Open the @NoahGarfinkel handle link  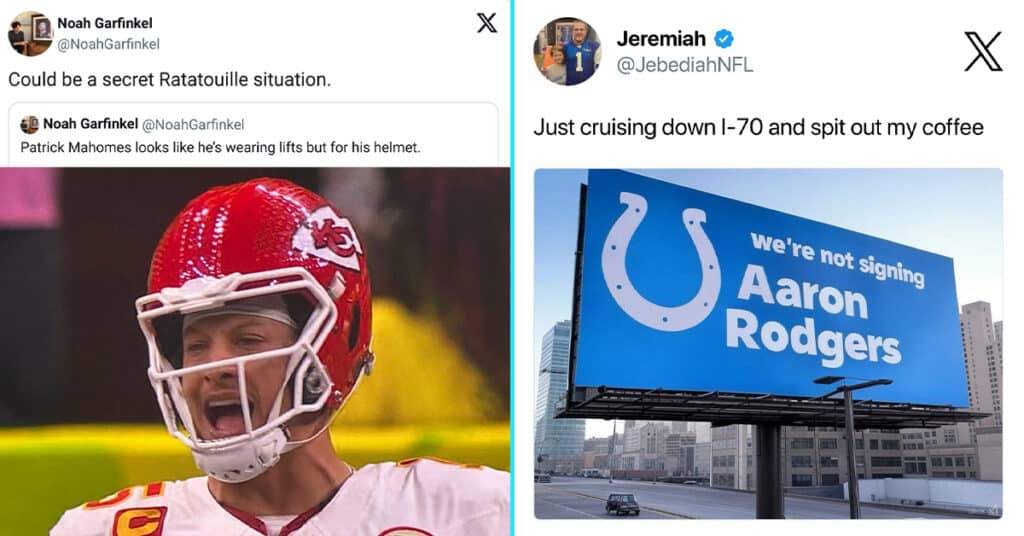pos(108,44)
